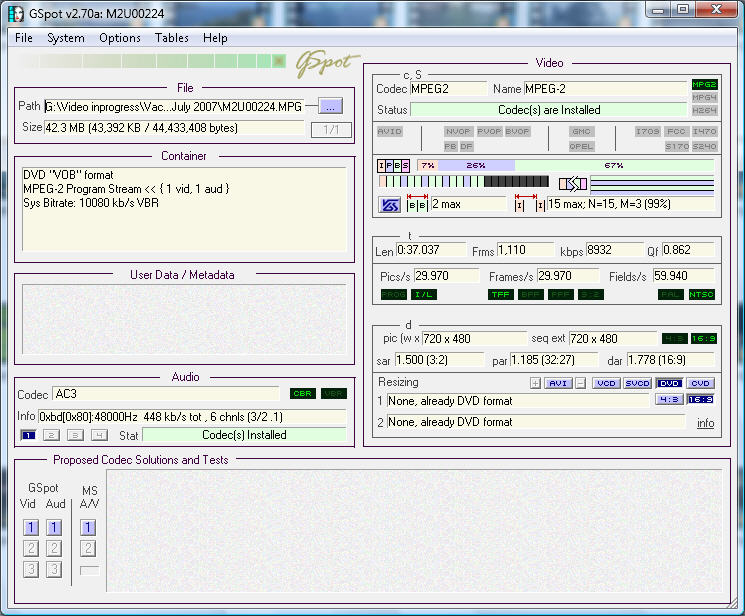Open the Help menu
Image resolution: width=745 pixels, height=616 pixels.
point(215,38)
